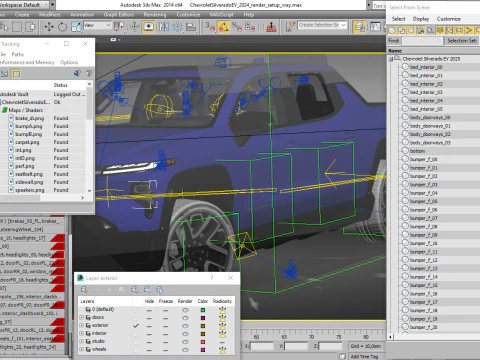
Task: Click the Mirror tool icon
Action: [164, 27]
